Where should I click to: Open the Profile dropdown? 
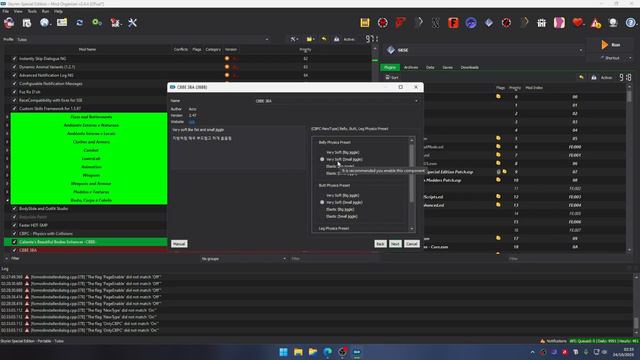tap(143, 40)
